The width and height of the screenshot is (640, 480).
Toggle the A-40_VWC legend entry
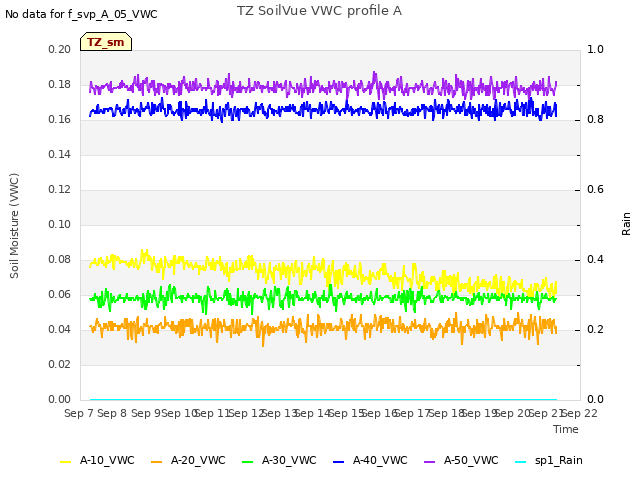click(370, 460)
